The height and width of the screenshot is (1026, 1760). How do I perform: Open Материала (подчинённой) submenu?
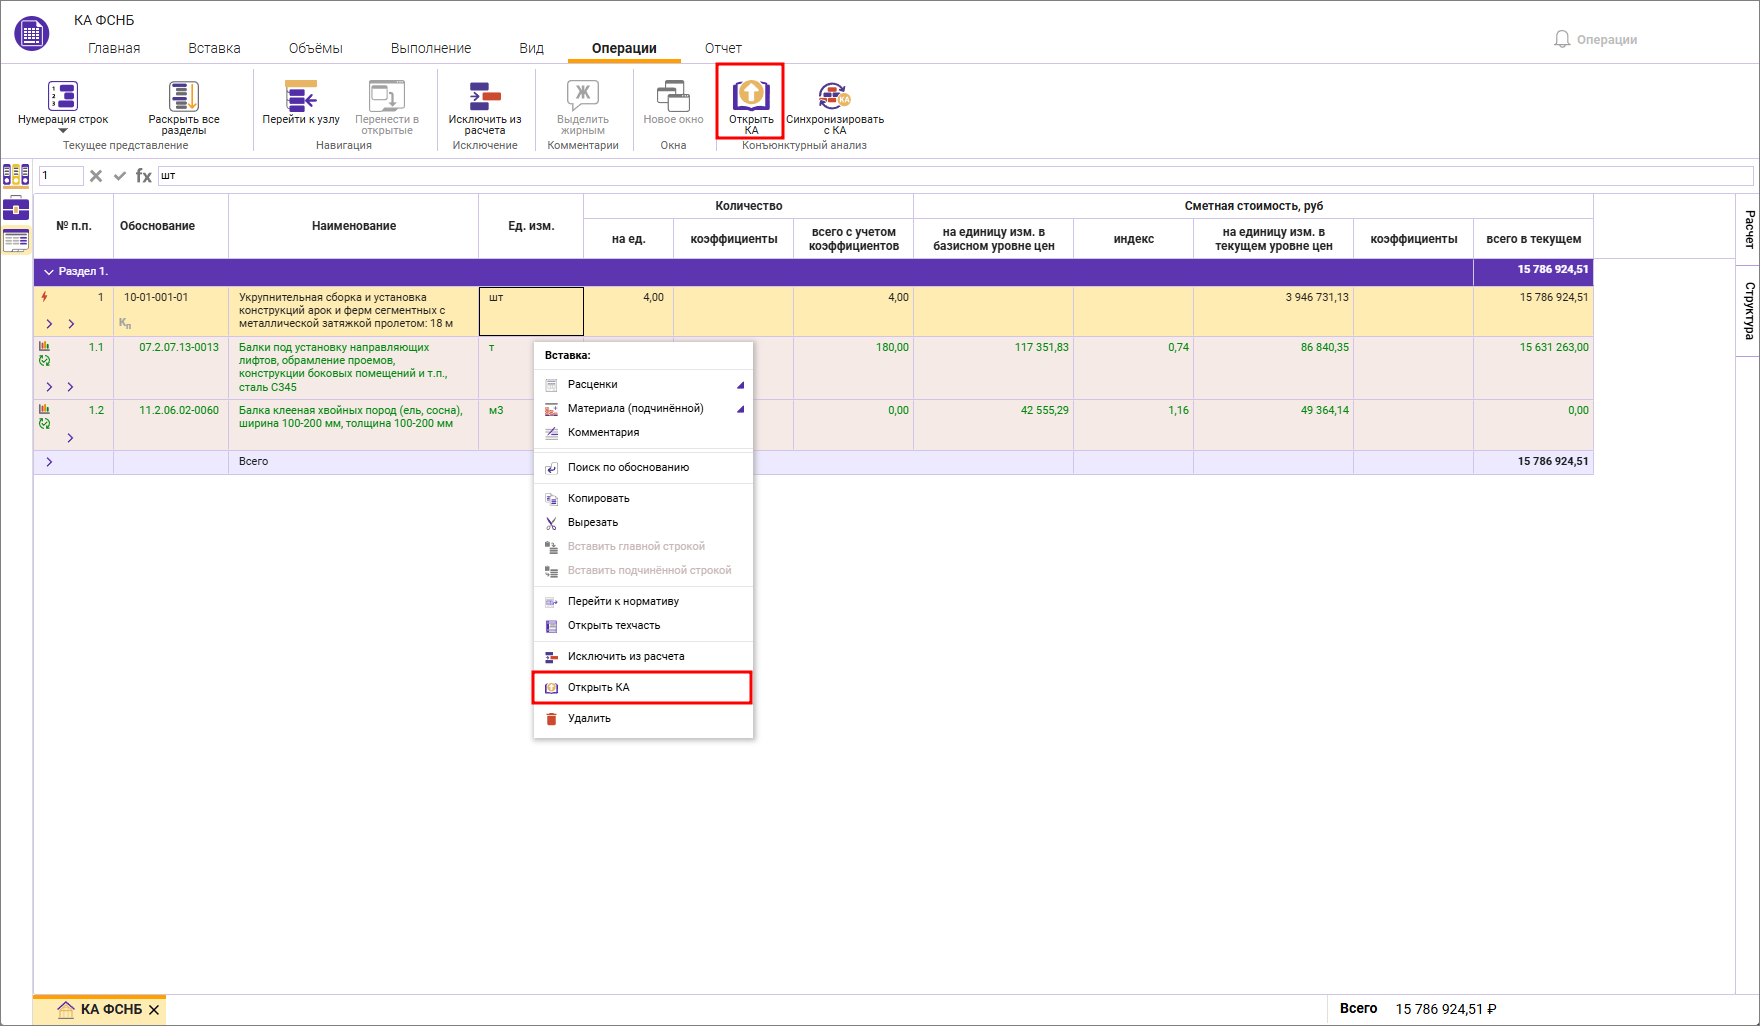[643, 408]
